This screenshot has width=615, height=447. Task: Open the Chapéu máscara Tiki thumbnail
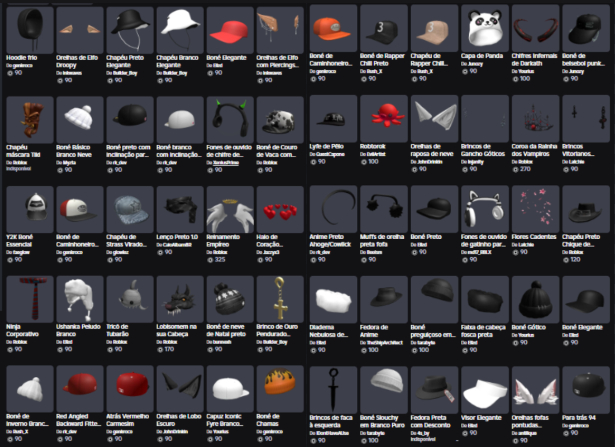click(x=30, y=120)
